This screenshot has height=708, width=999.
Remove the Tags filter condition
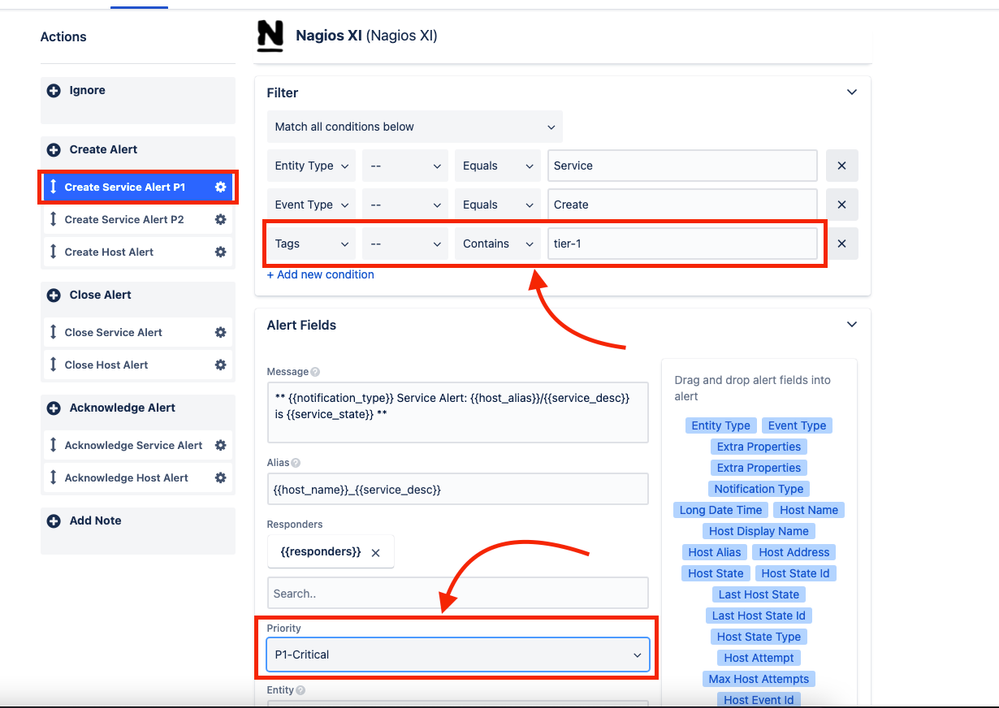coord(842,243)
